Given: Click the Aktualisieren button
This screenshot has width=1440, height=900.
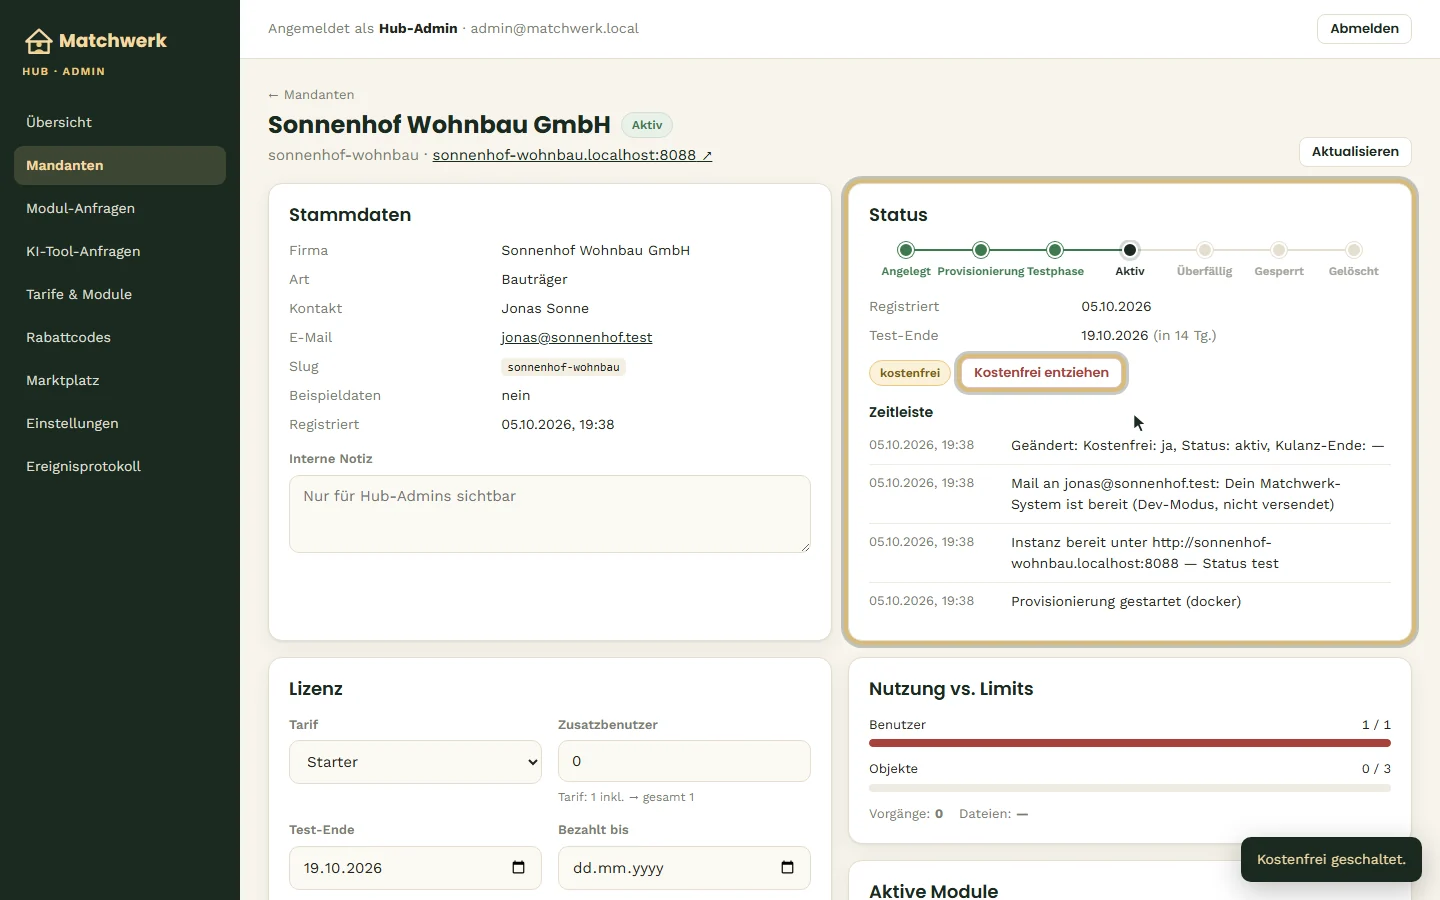Looking at the screenshot, I should [x=1355, y=152].
